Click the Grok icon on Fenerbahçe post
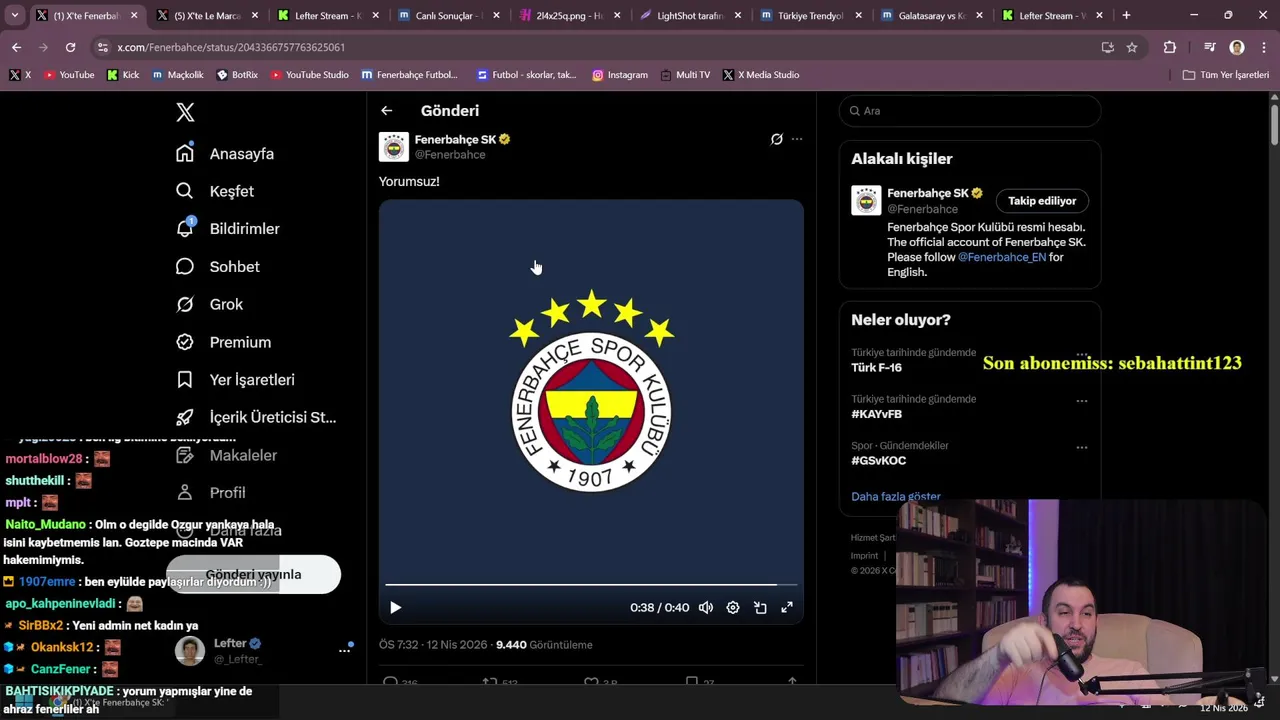This screenshot has height=720, width=1280. coord(776,139)
